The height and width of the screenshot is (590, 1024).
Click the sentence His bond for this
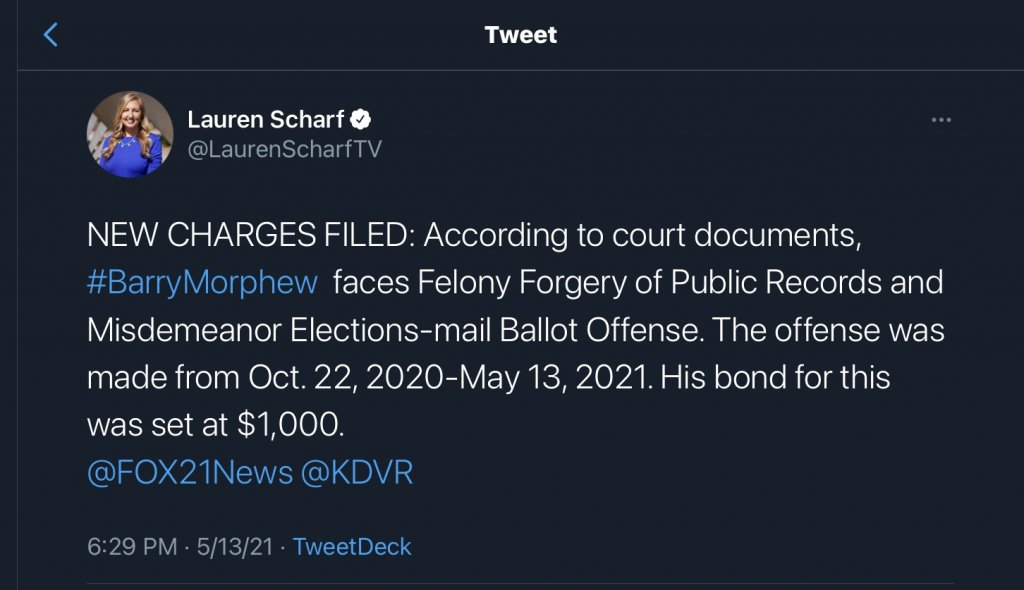(x=775, y=378)
